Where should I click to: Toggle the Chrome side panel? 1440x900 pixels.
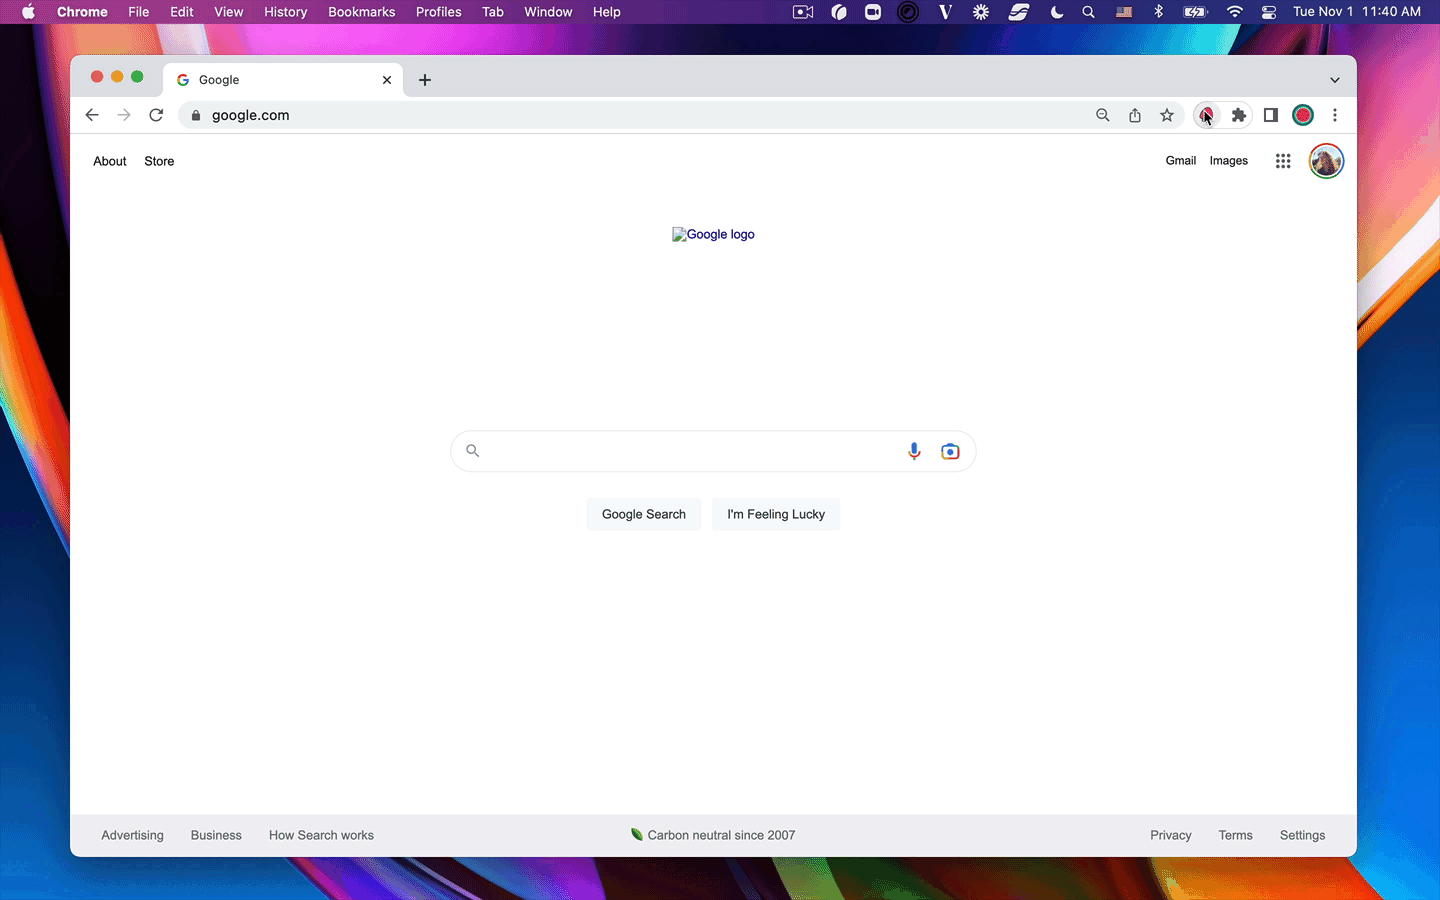[x=1271, y=115]
